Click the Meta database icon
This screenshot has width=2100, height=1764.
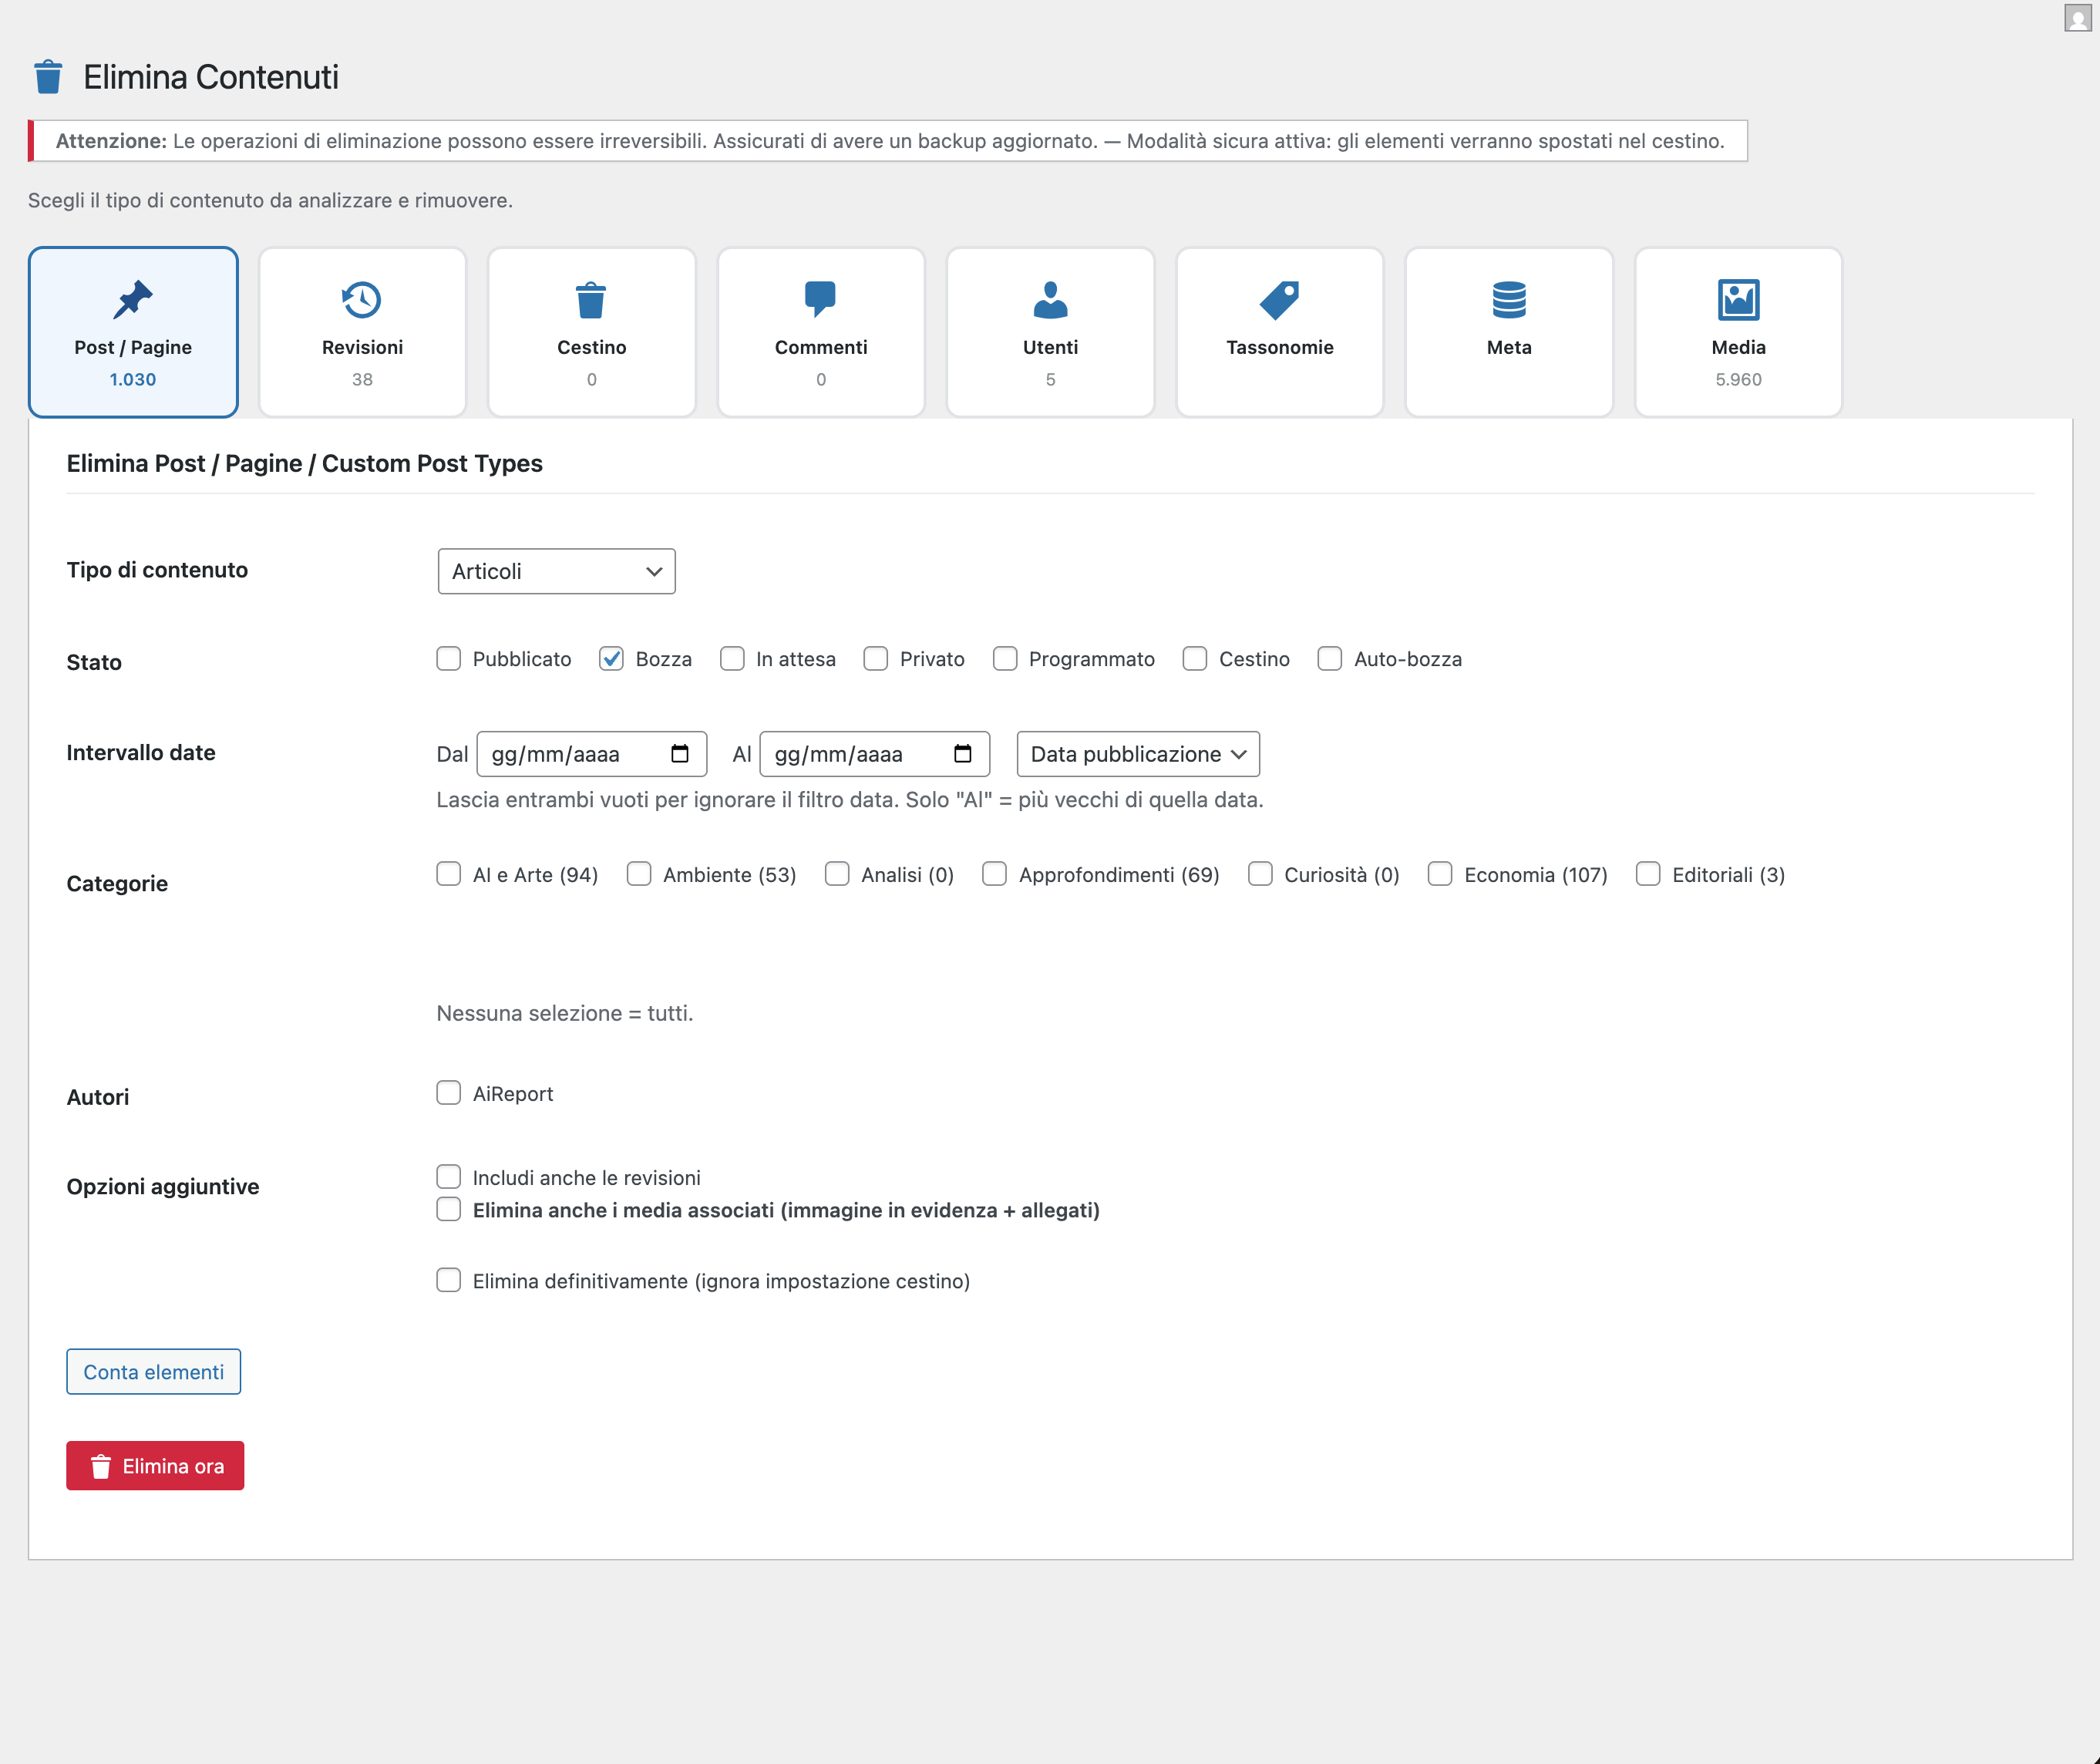tap(1508, 299)
